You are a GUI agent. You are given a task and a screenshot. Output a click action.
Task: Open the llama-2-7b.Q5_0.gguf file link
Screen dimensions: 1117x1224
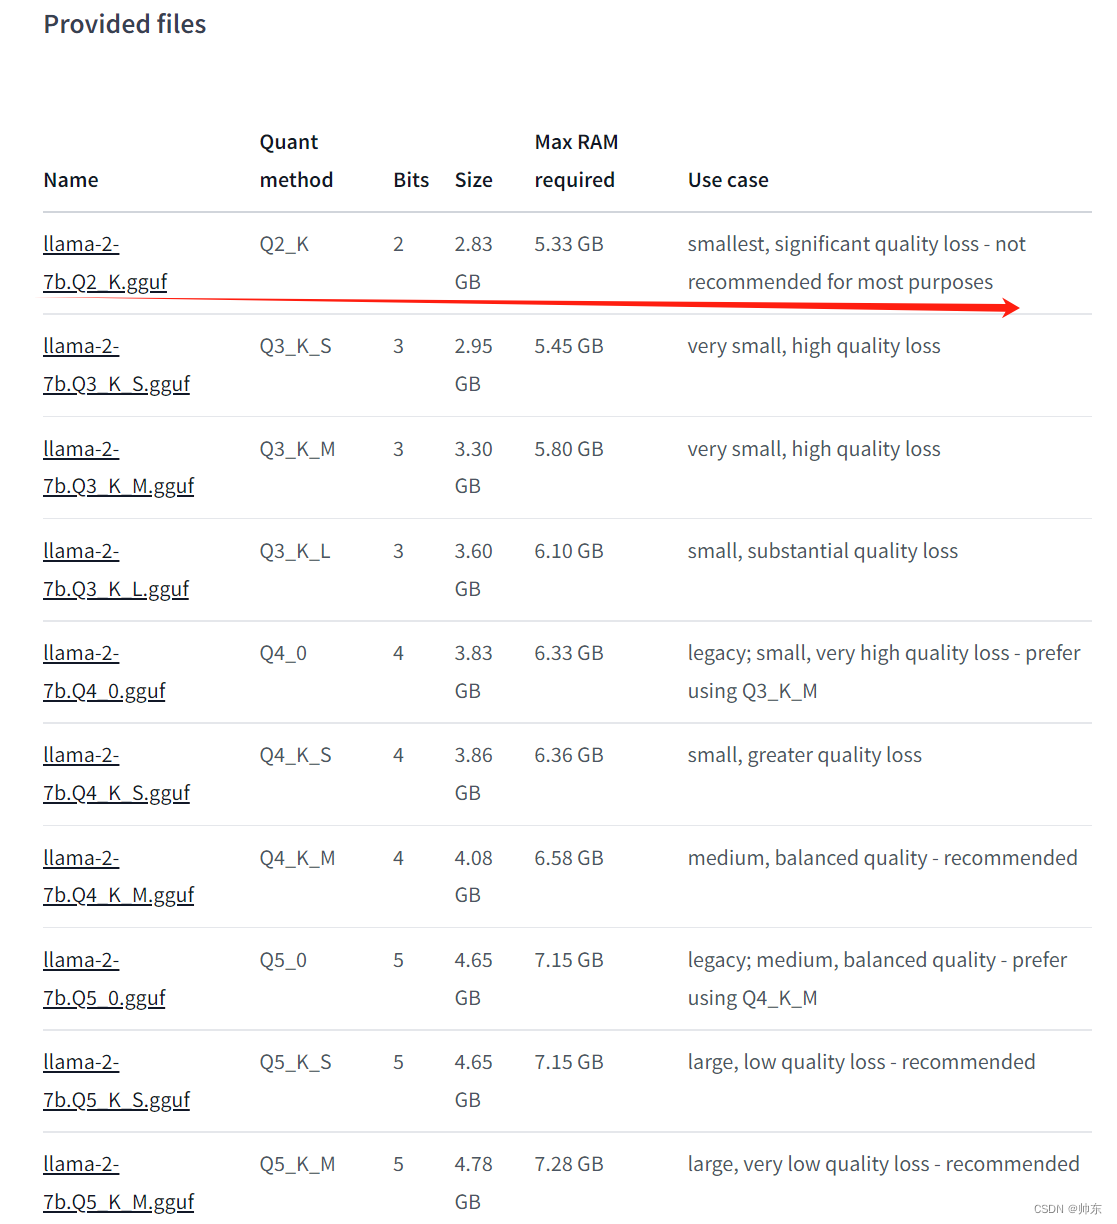[x=104, y=979]
